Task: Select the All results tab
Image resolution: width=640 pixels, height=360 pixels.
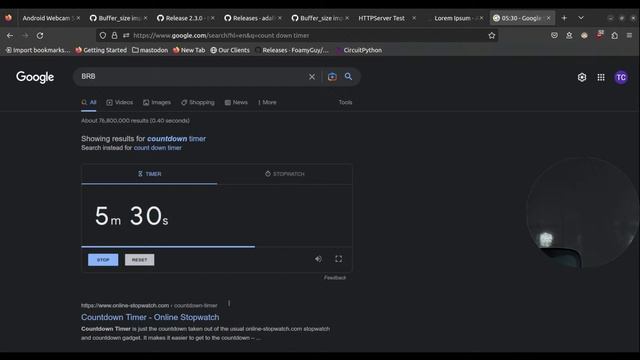Action: click(x=89, y=102)
